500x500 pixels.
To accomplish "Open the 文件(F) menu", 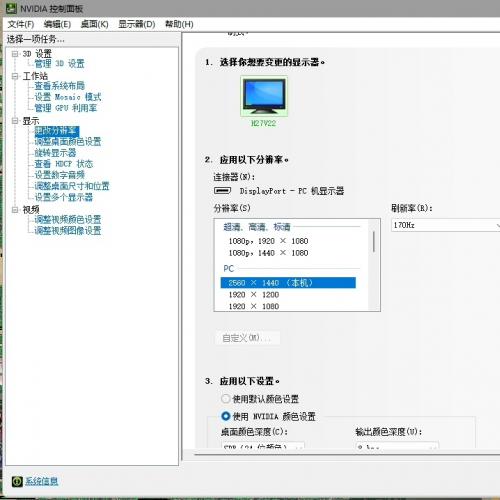I will (21, 24).
